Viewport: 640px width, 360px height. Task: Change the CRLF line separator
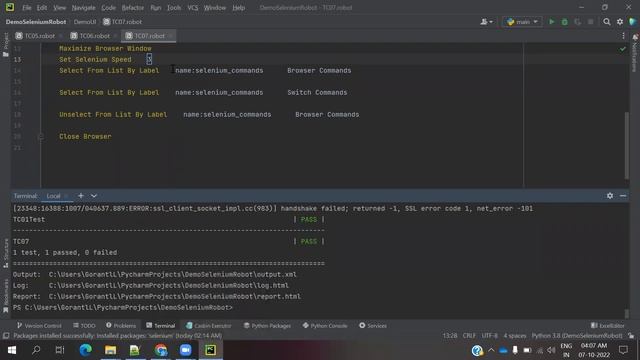[x=469, y=336]
